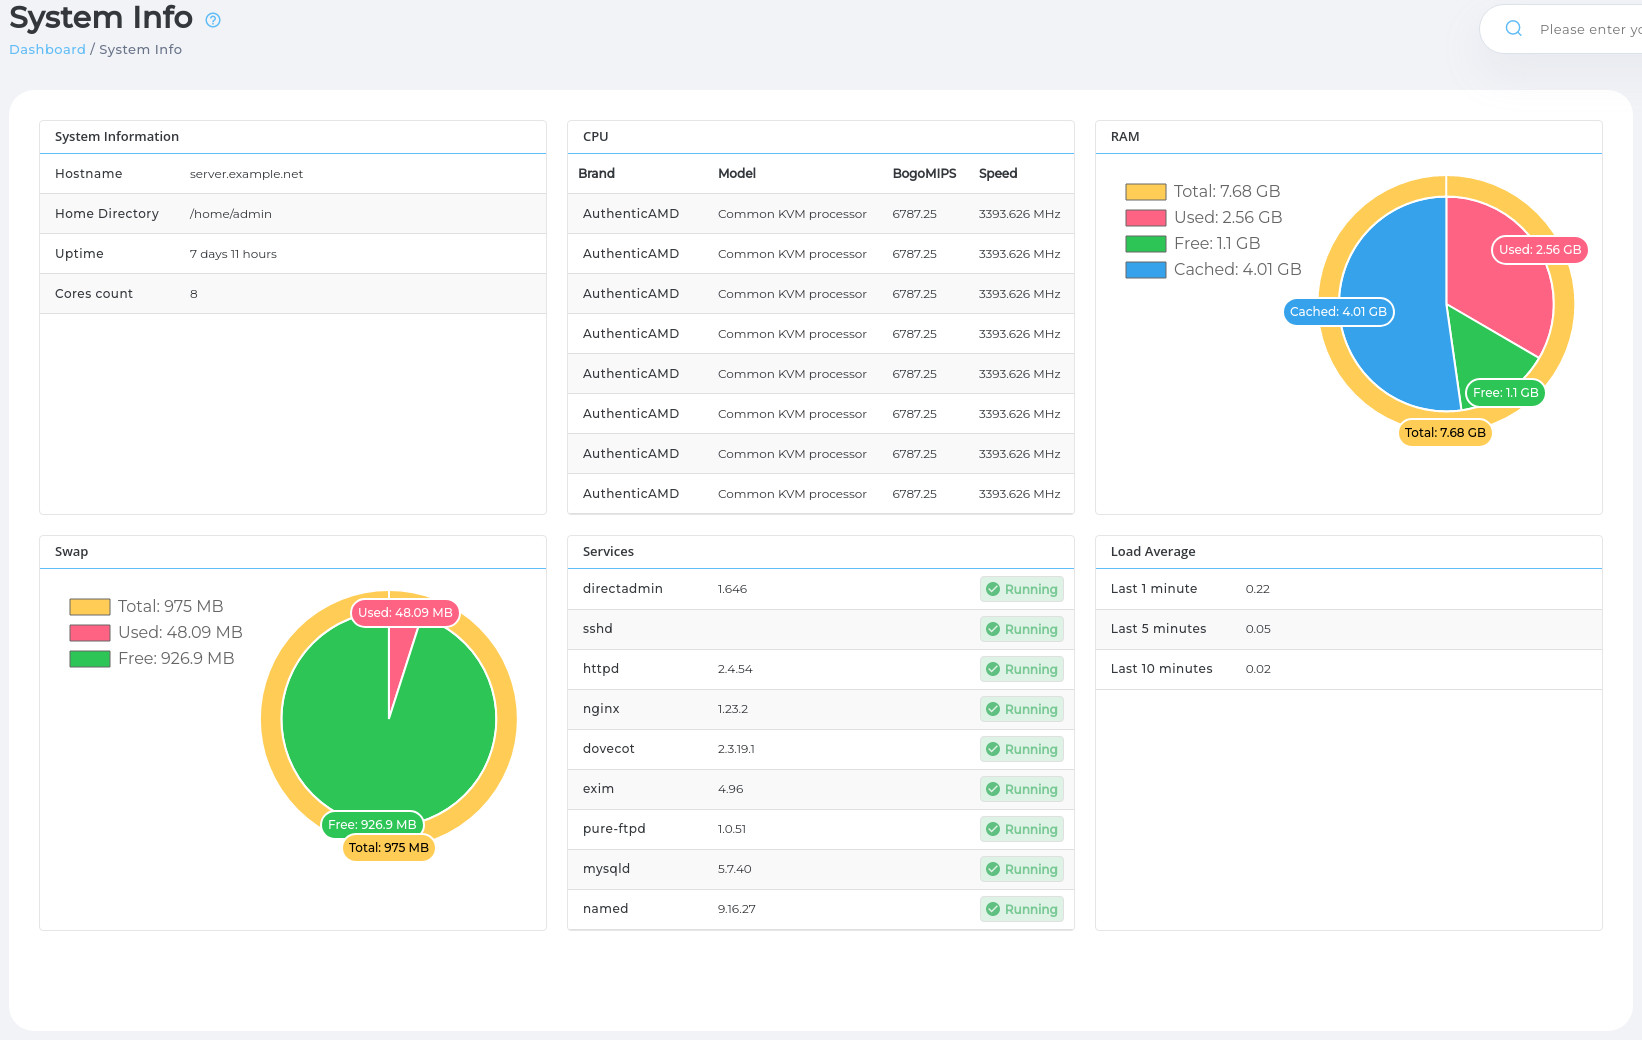The width and height of the screenshot is (1642, 1040).
Task: Toggle the Swap Used legend swatch
Action: pos(89,633)
